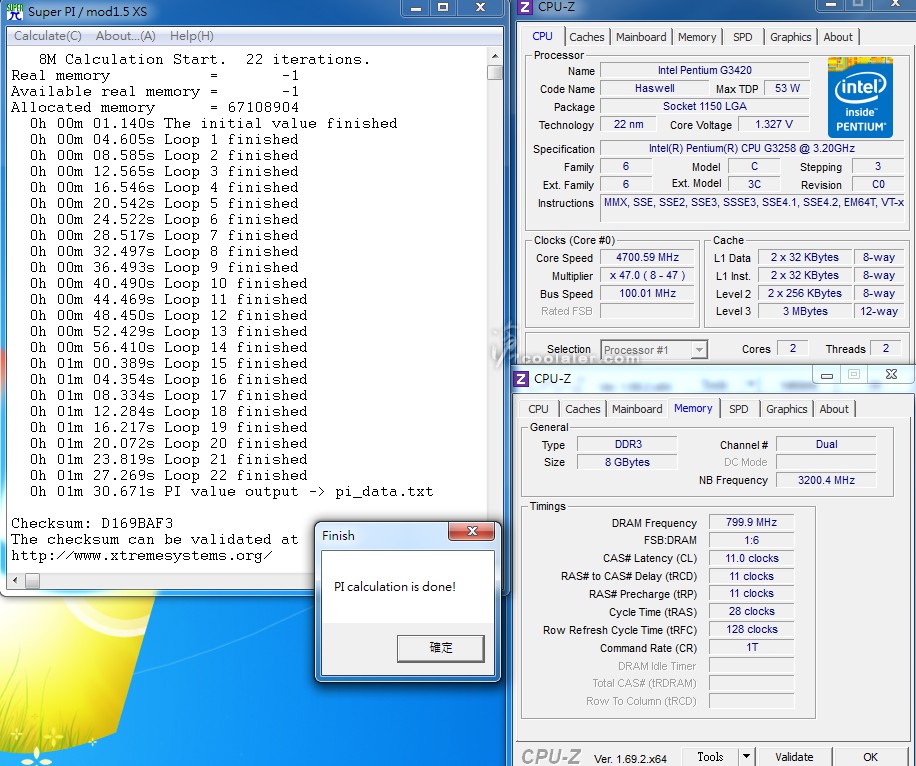
Task: Click the memory Type value DDR3
Action: 627,444
